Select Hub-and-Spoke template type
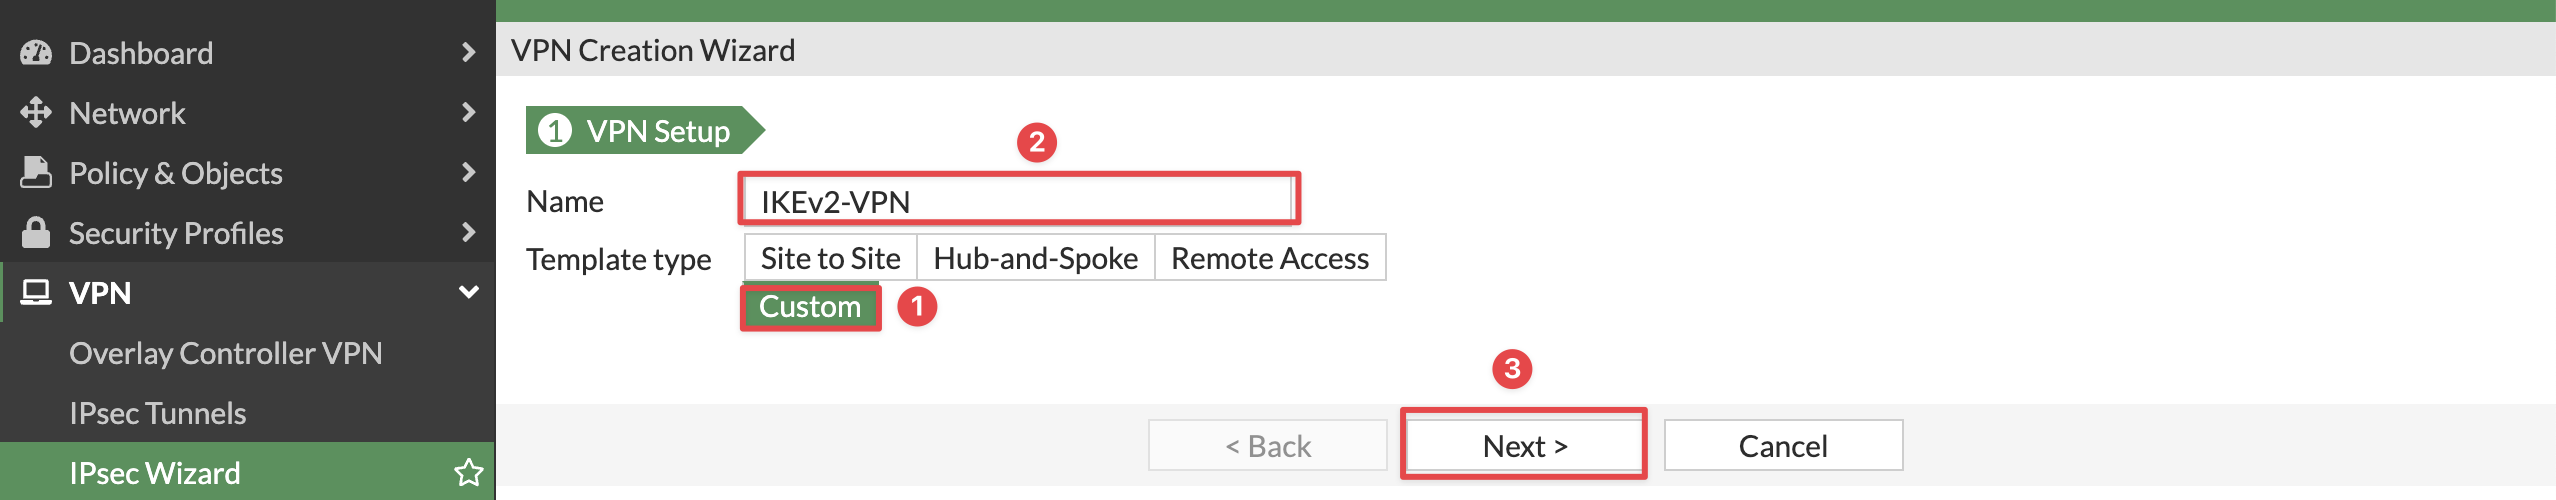The width and height of the screenshot is (2556, 500). 1035,258
